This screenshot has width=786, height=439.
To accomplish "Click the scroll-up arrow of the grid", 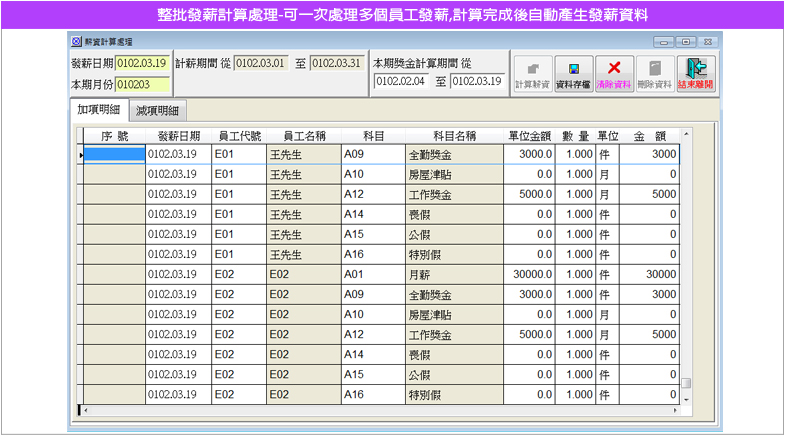I will click(686, 134).
